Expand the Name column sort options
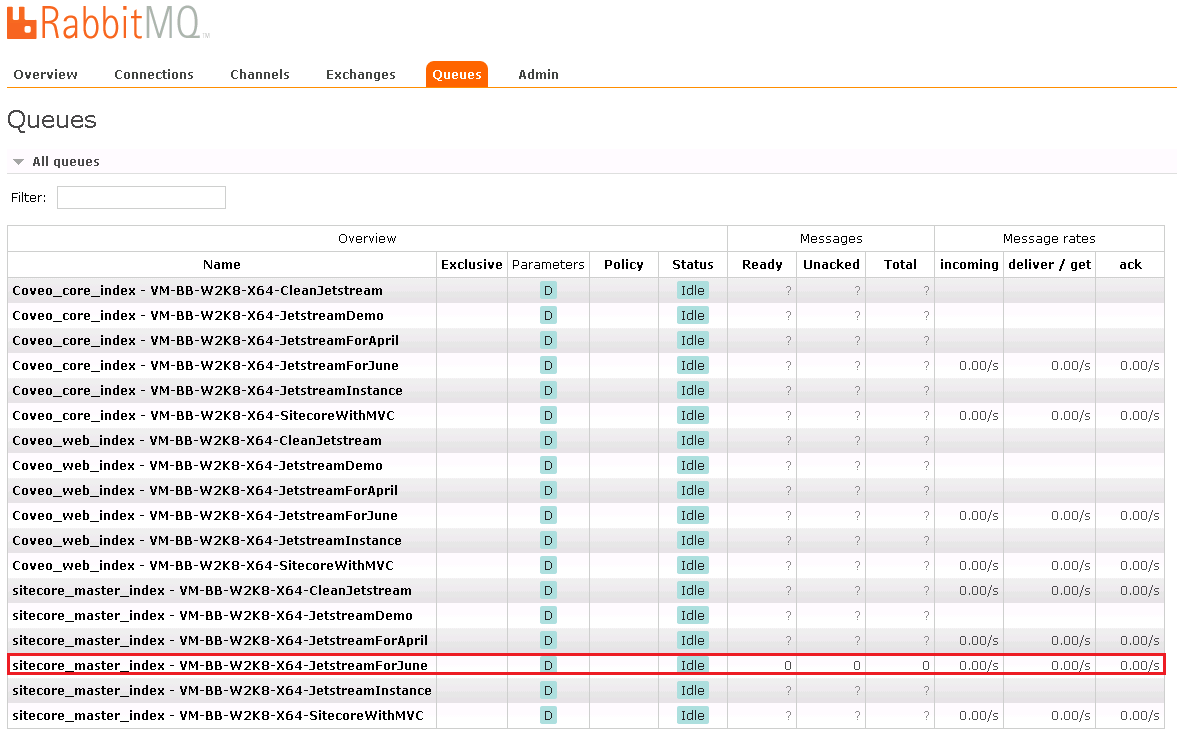The height and width of the screenshot is (739, 1177). click(x=221, y=264)
